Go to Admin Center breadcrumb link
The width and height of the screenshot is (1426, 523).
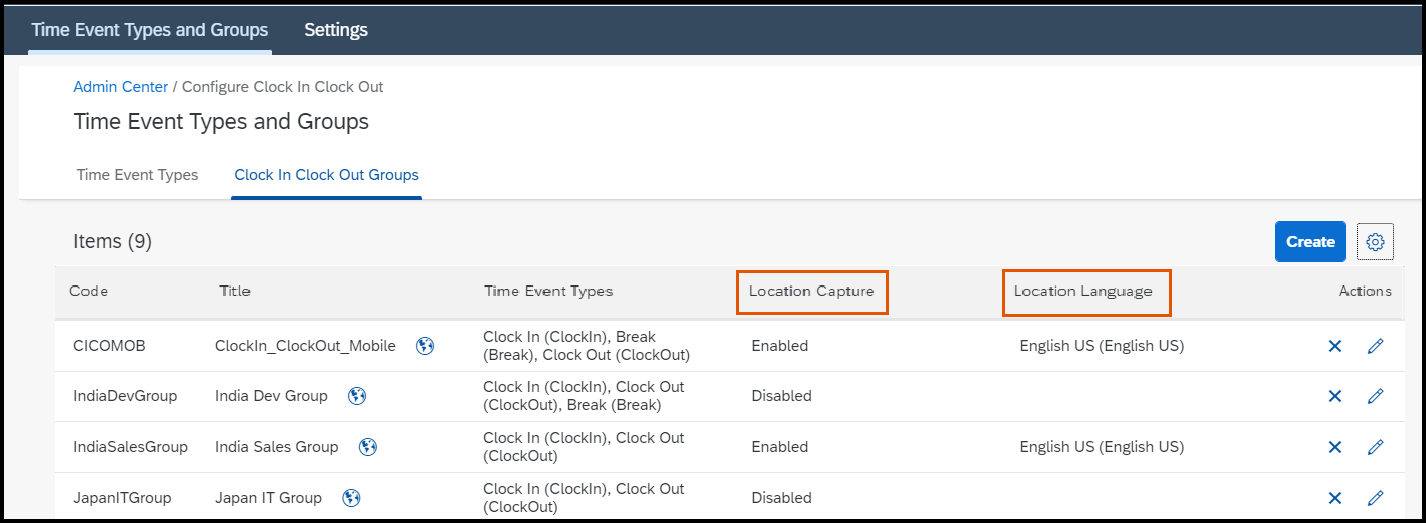click(x=121, y=87)
